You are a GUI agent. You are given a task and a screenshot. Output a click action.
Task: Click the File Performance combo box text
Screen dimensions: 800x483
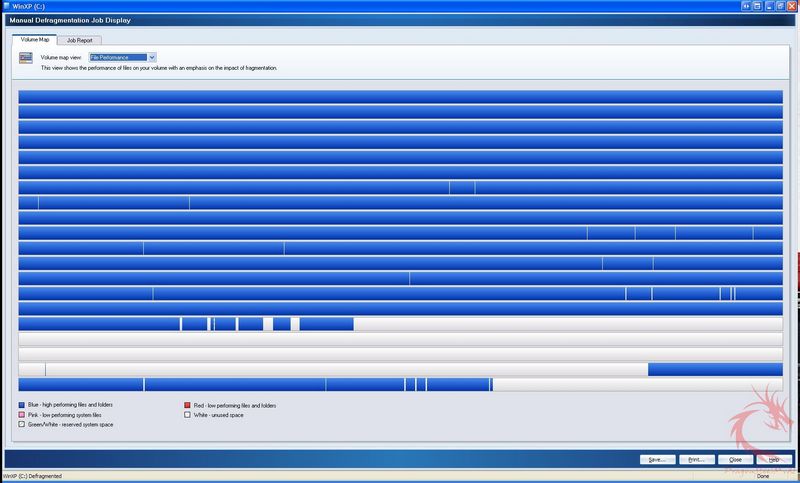point(117,58)
